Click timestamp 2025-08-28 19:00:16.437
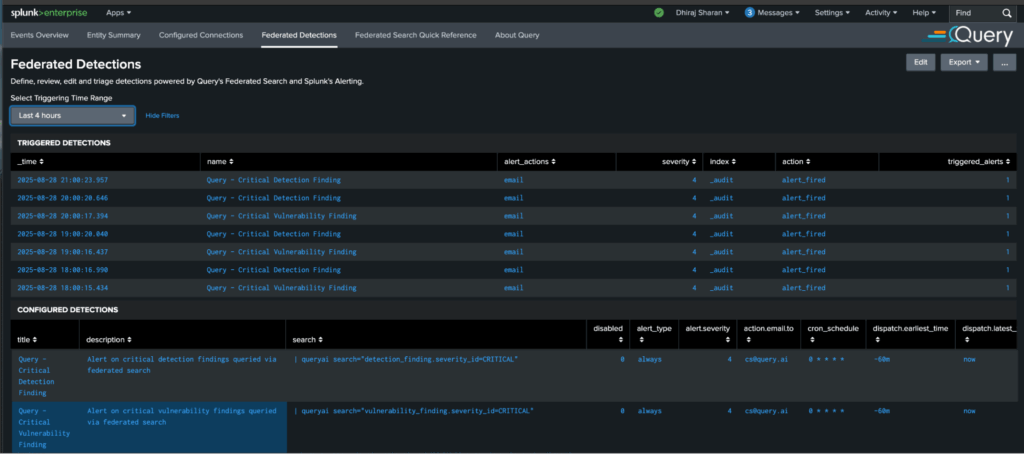This screenshot has width=1024, height=454. (x=63, y=251)
